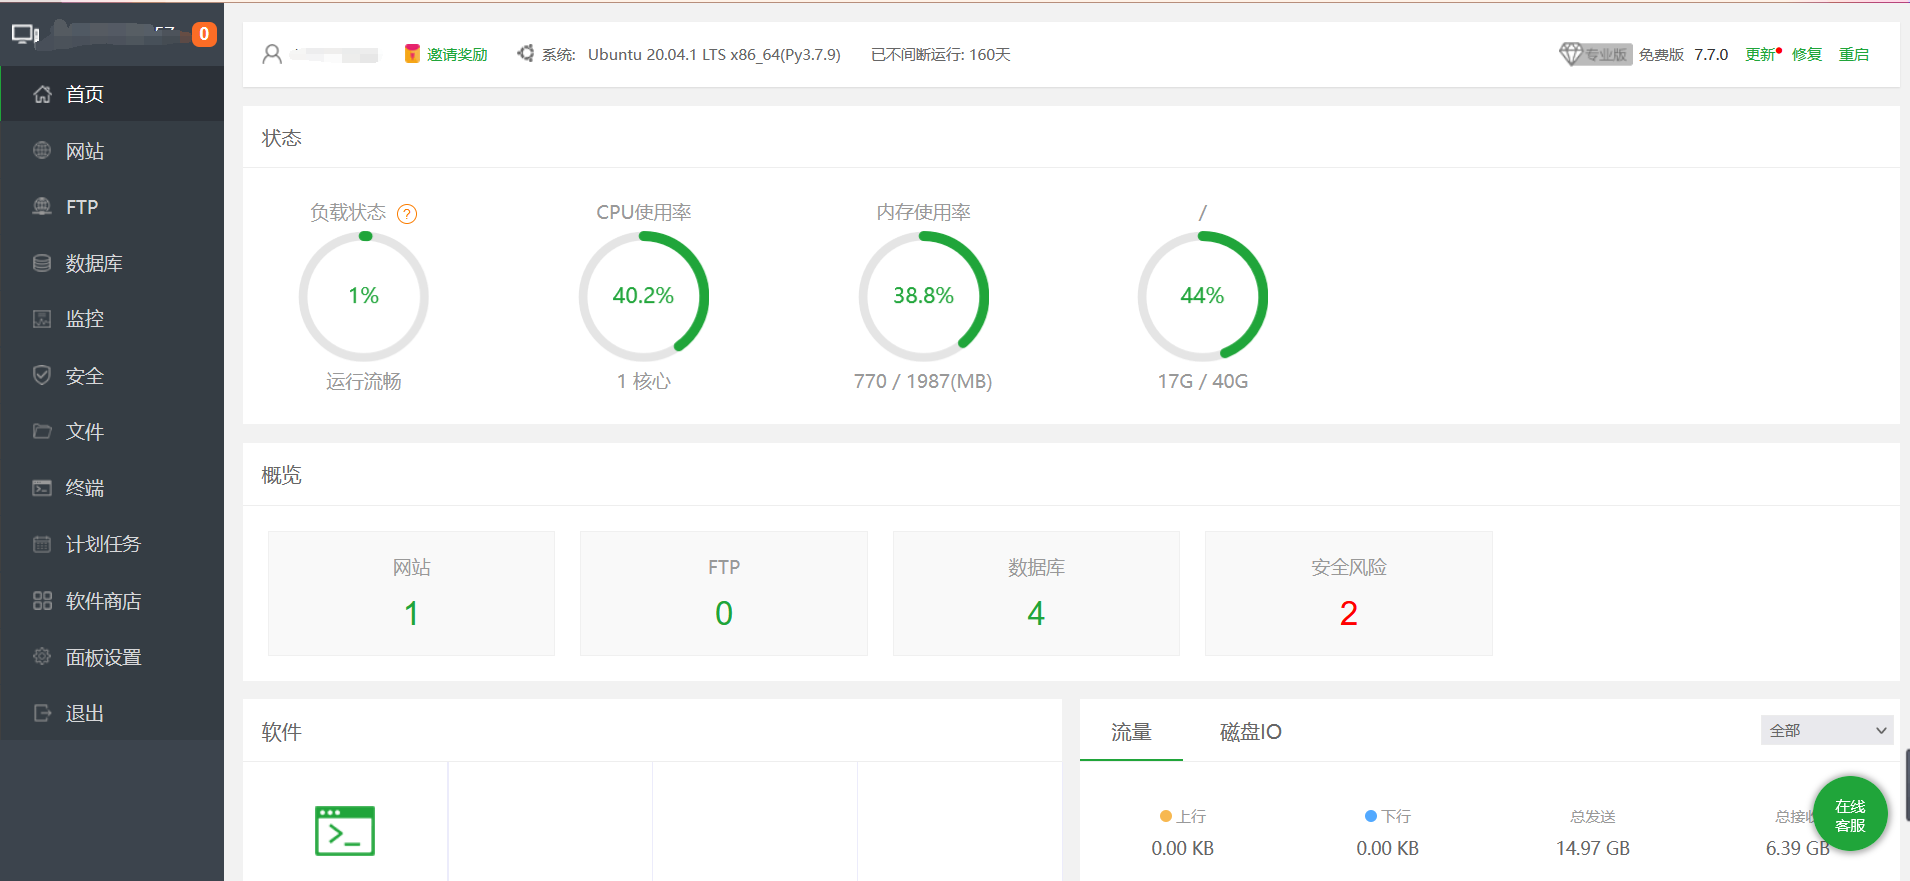This screenshot has height=881, width=1910.
Task: Click the 面板设置 gear icon
Action: click(42, 657)
